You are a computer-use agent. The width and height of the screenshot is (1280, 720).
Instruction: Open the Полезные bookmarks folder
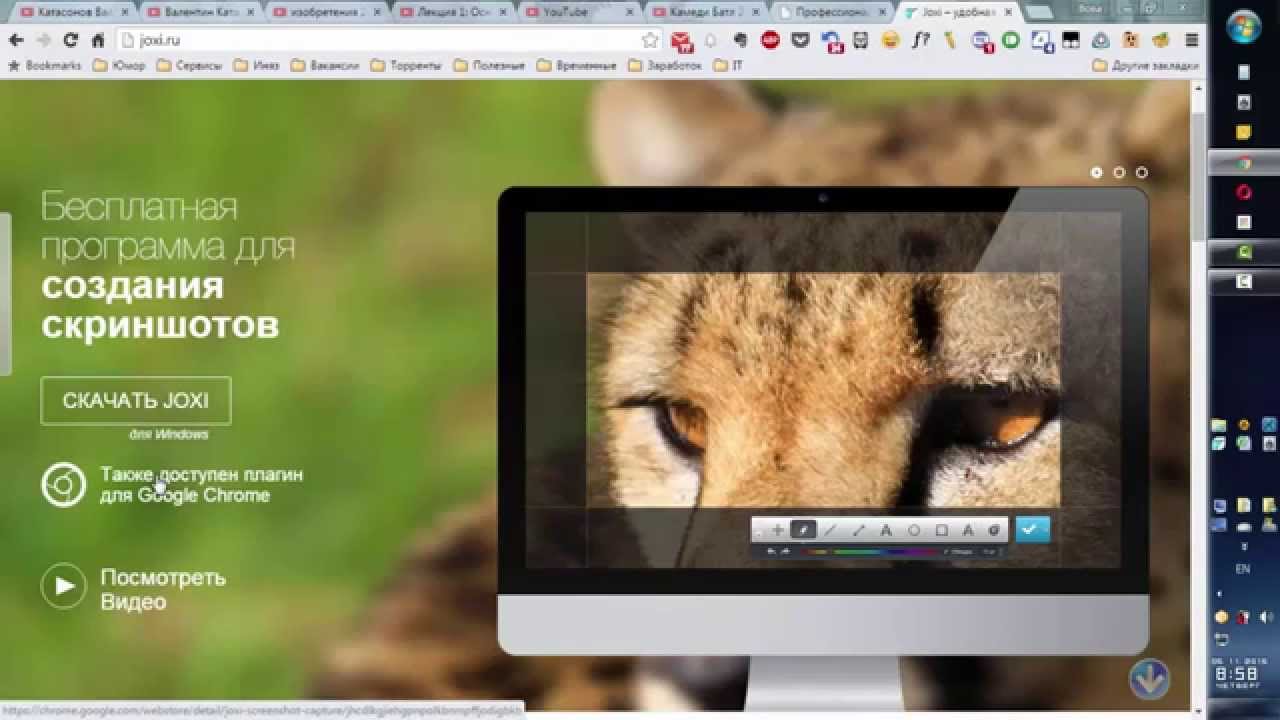coord(489,66)
